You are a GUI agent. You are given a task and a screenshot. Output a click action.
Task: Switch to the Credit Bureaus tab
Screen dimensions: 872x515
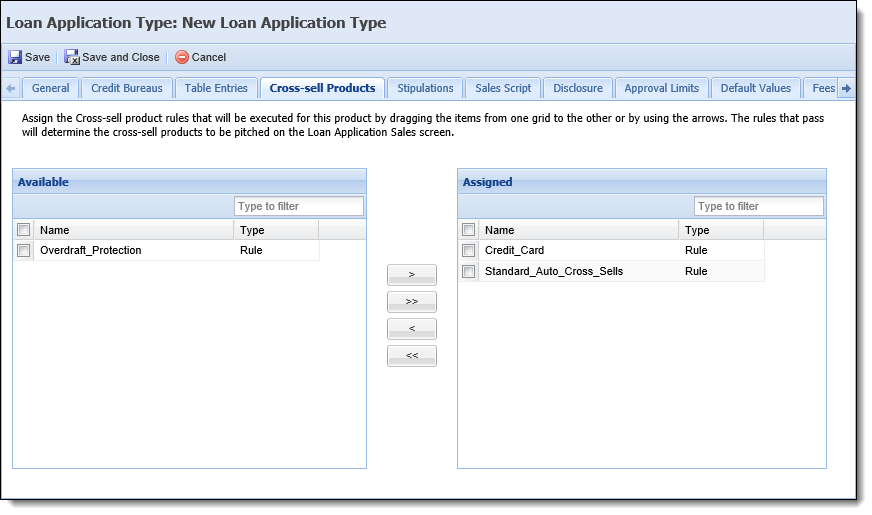[x=127, y=88]
